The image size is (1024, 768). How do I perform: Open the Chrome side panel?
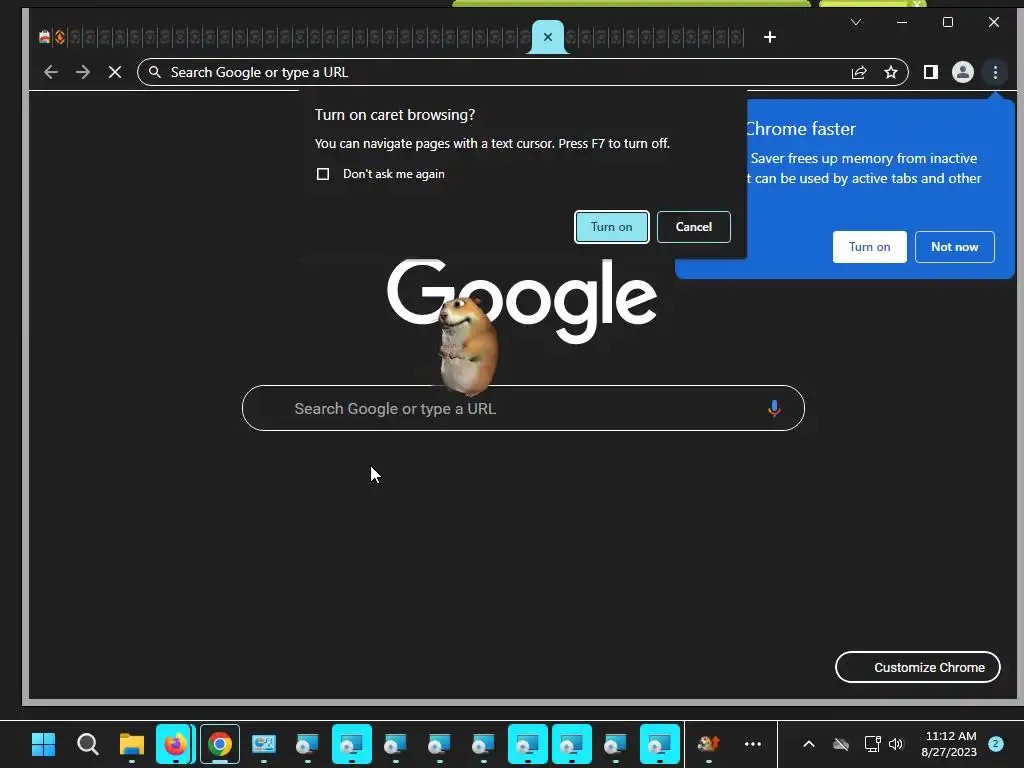pos(931,72)
